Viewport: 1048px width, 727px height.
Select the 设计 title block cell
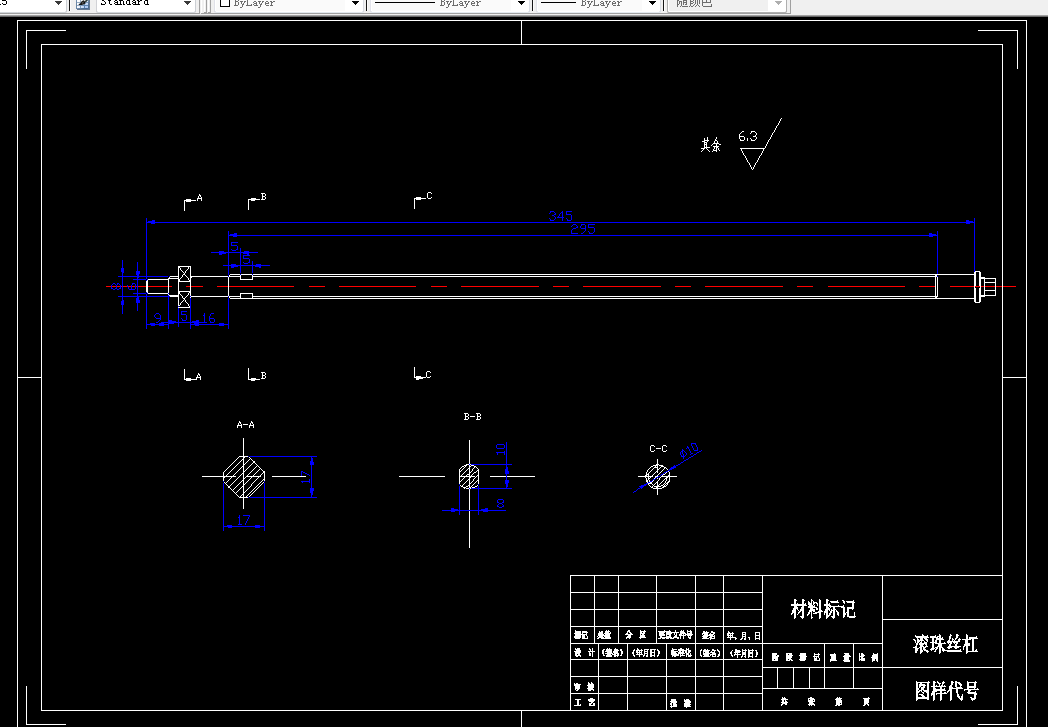click(x=583, y=653)
